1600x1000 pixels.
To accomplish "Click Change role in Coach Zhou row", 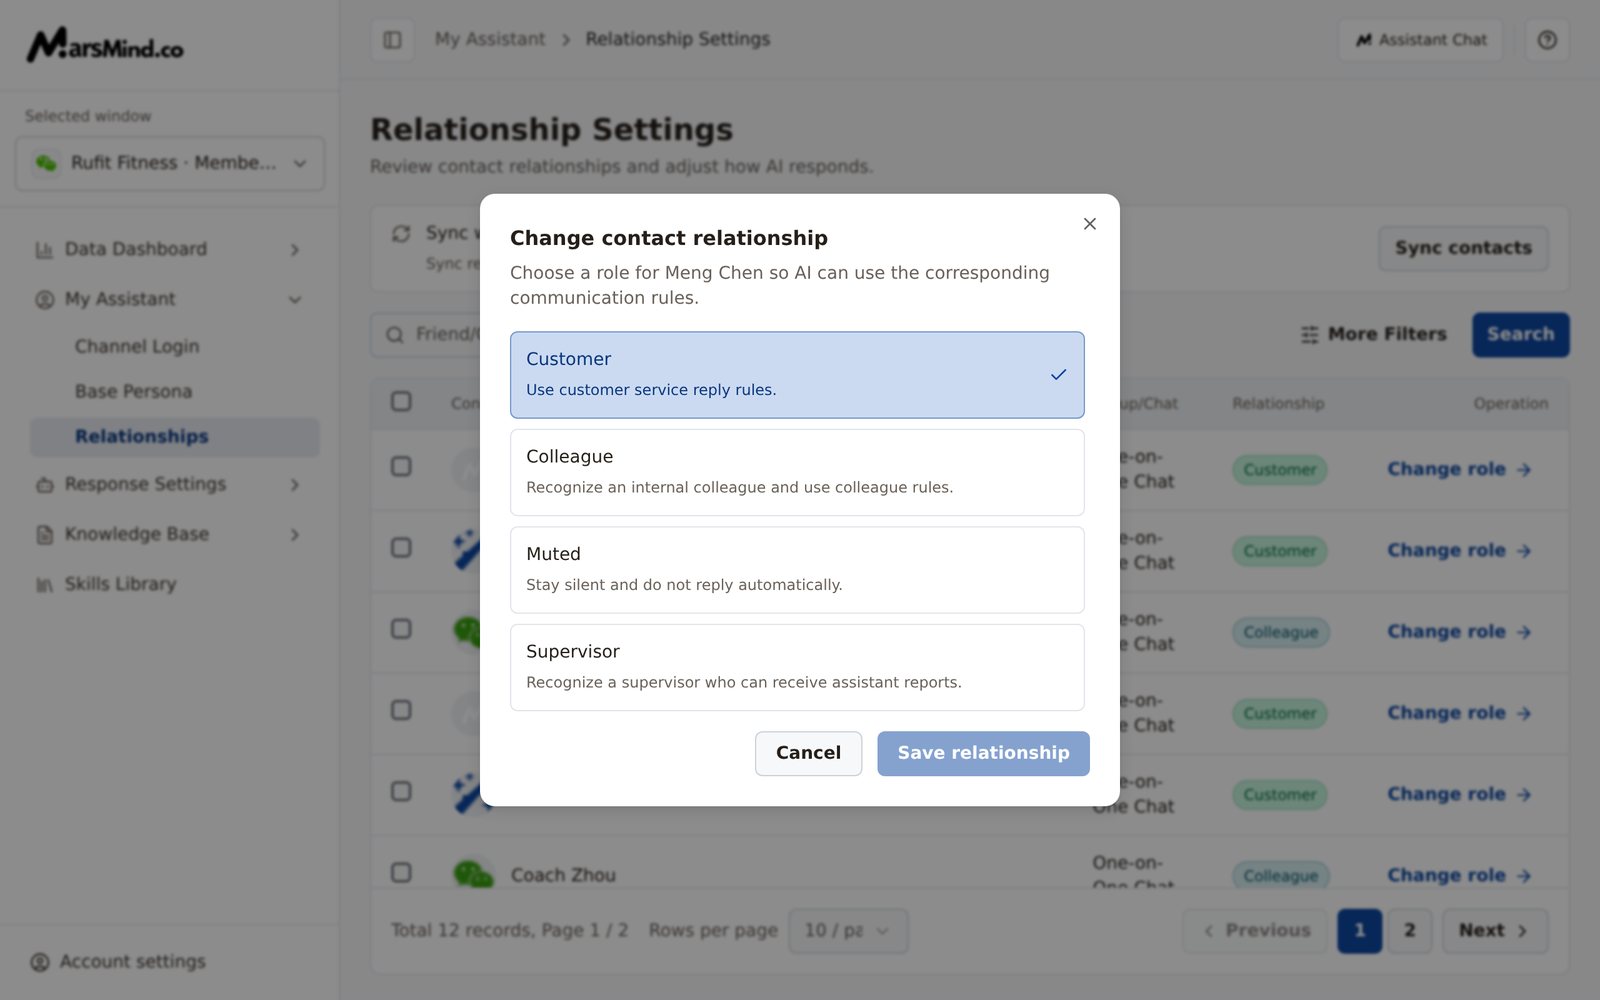I will (1459, 875).
